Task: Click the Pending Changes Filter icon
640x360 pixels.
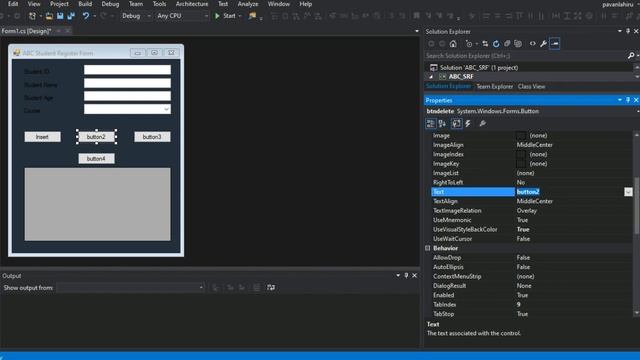Action: point(469,44)
